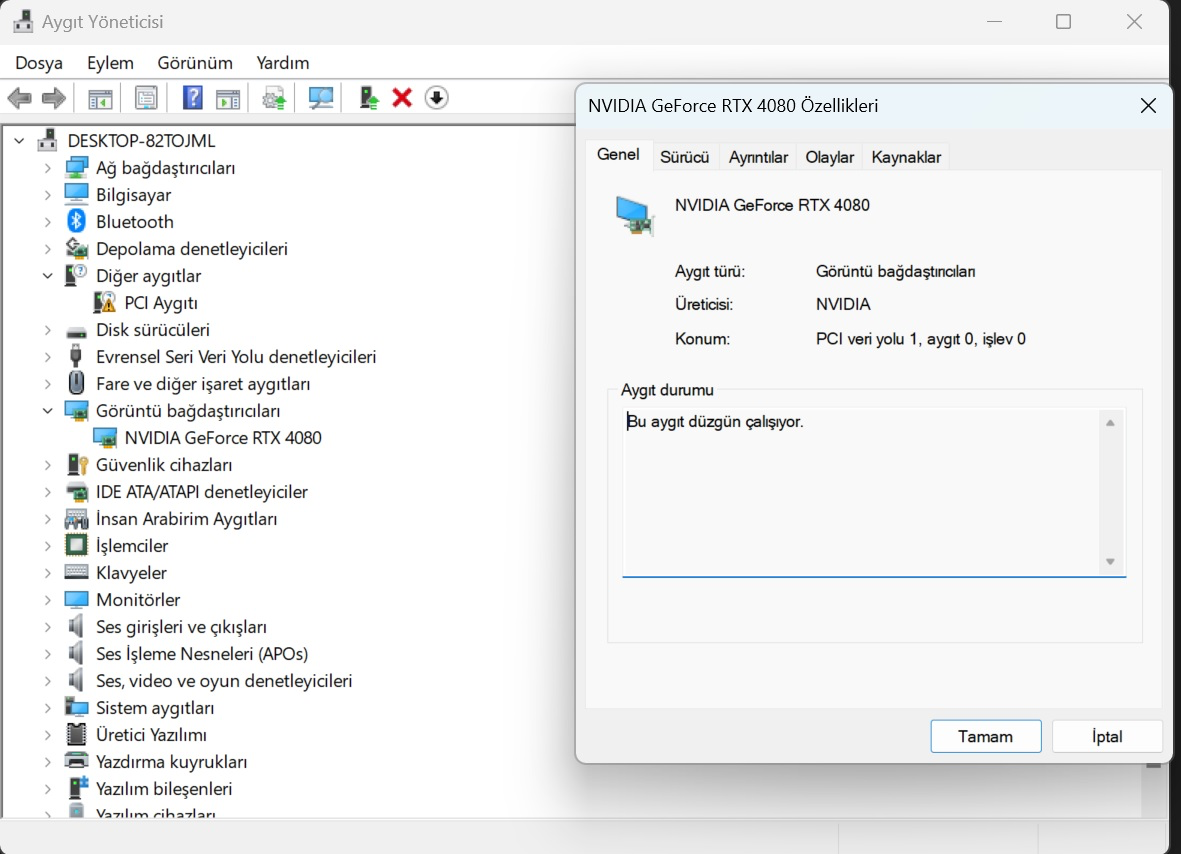1181x854 pixels.
Task: Click the Aygıt durumu scroll-up arrow
Action: point(1110,423)
